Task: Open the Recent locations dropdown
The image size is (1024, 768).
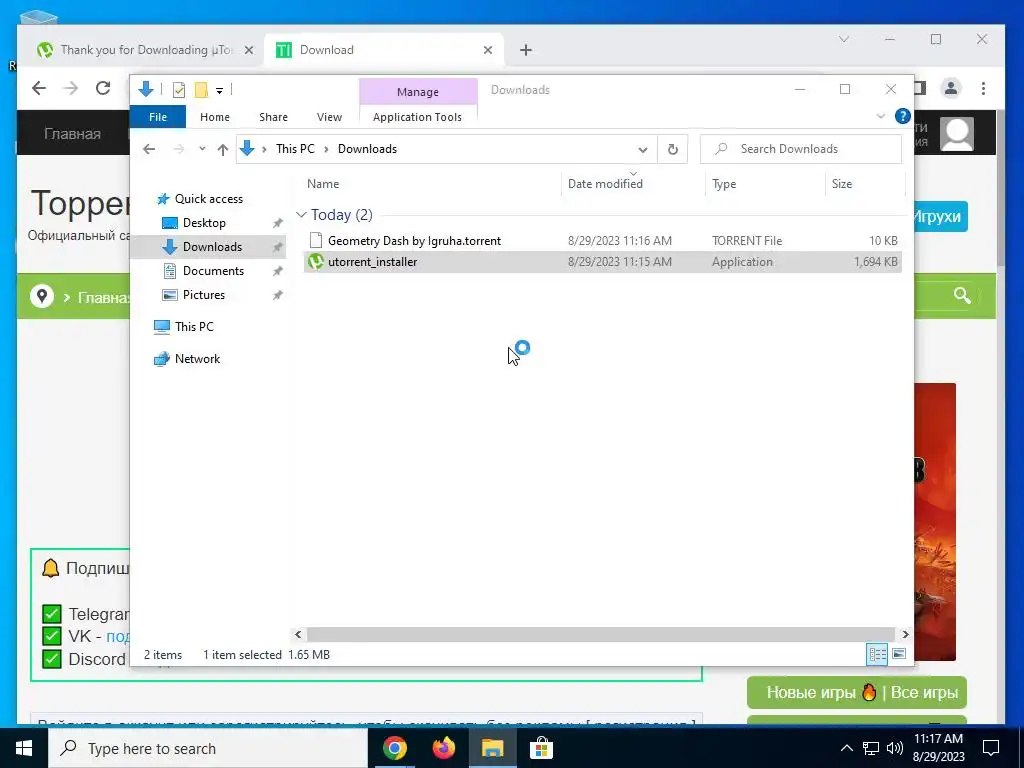Action: coord(202,150)
